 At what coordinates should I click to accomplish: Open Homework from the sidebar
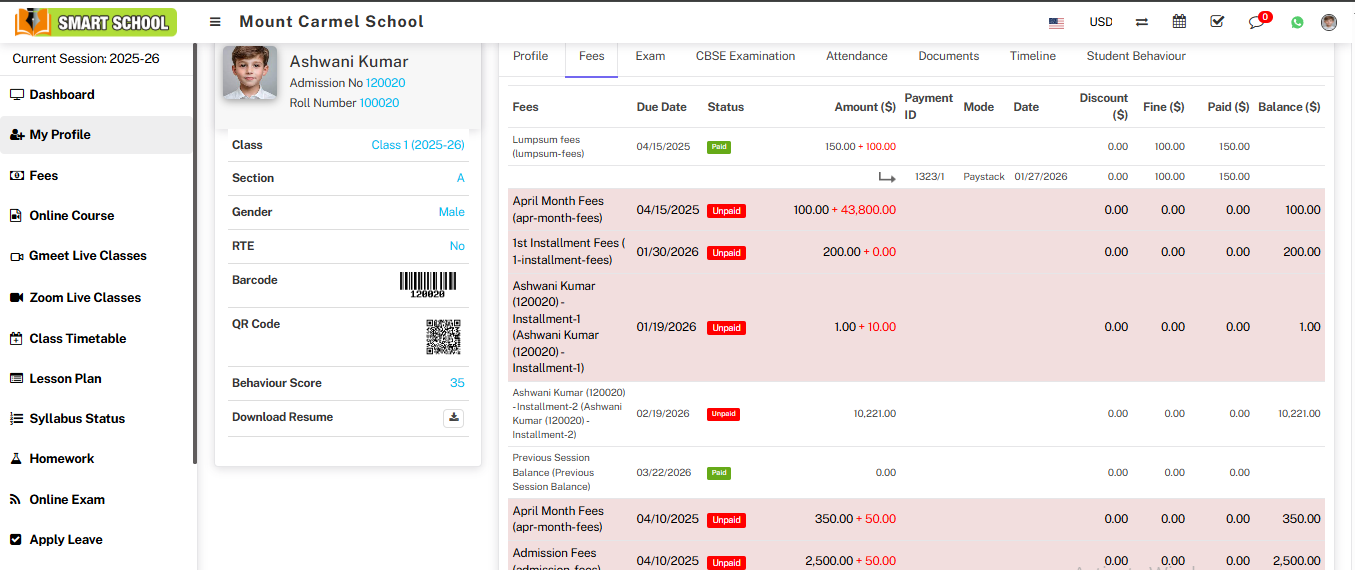[61, 459]
